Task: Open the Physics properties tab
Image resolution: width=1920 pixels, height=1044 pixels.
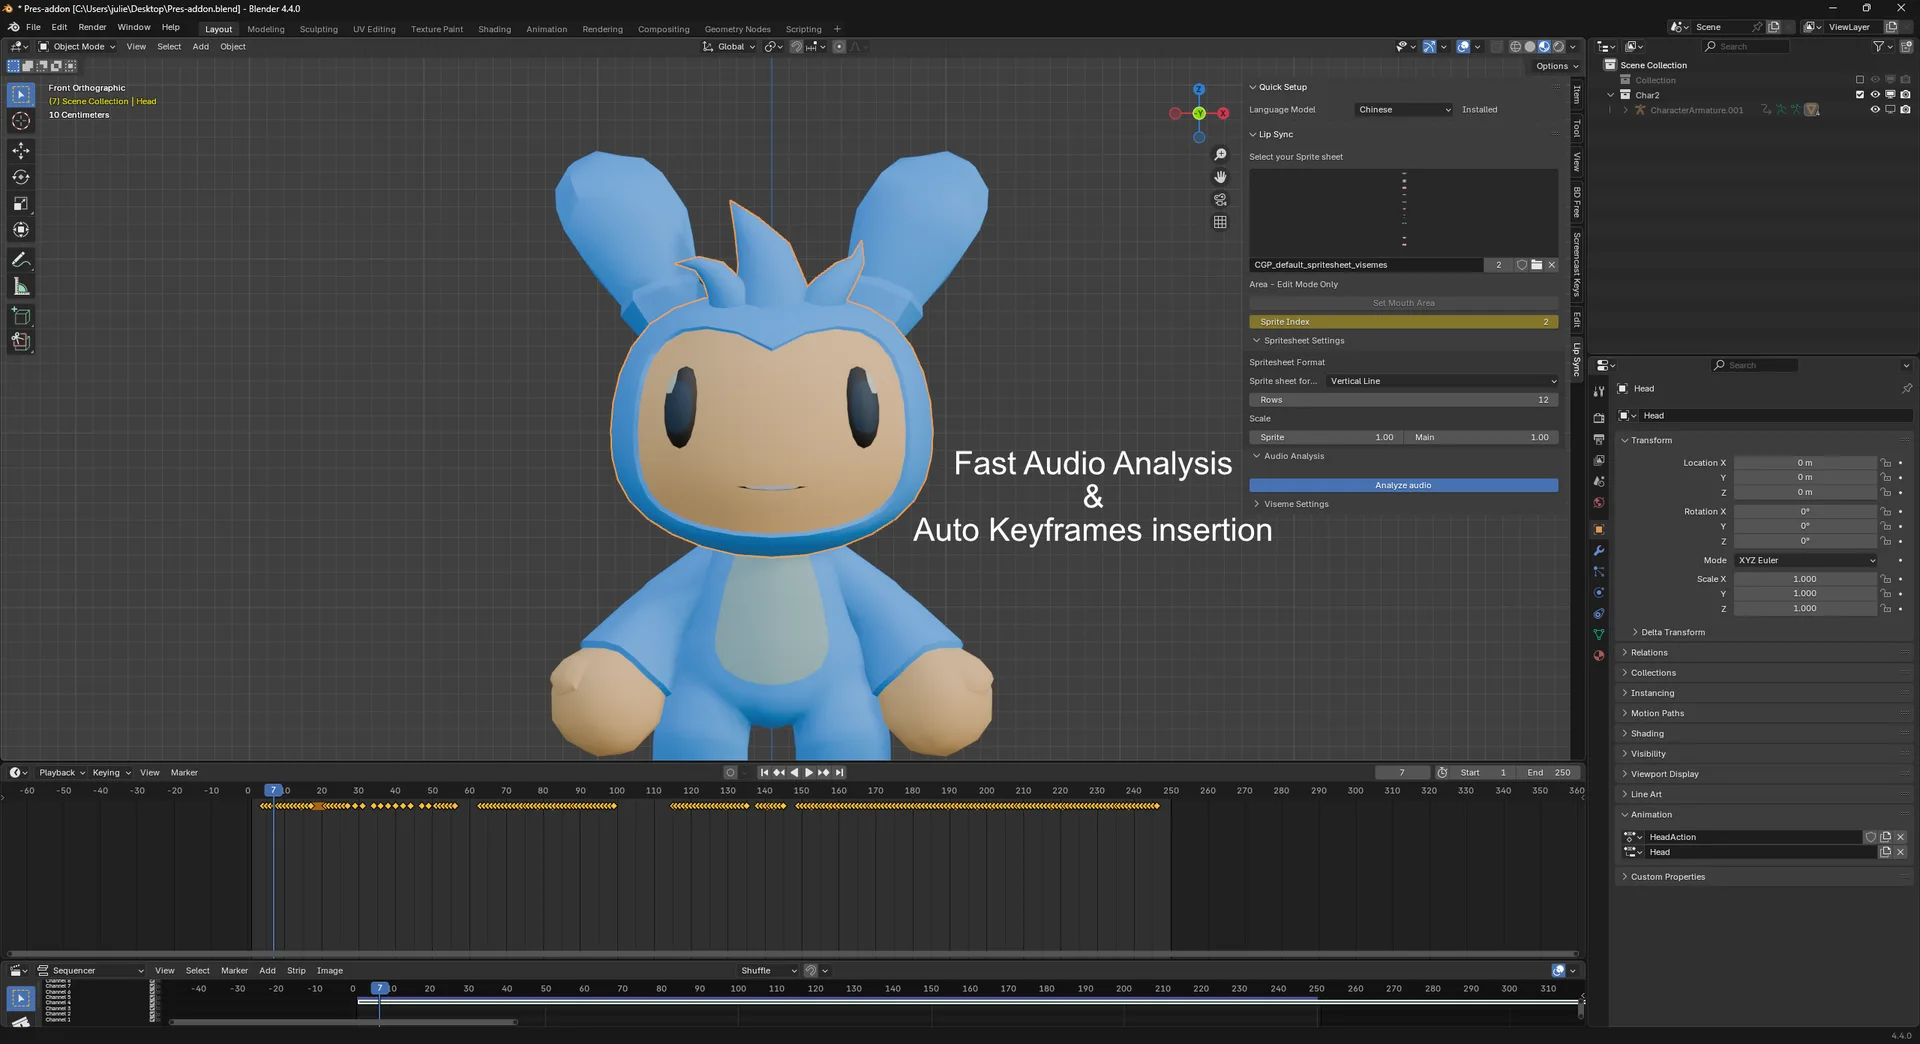Action: [1599, 593]
